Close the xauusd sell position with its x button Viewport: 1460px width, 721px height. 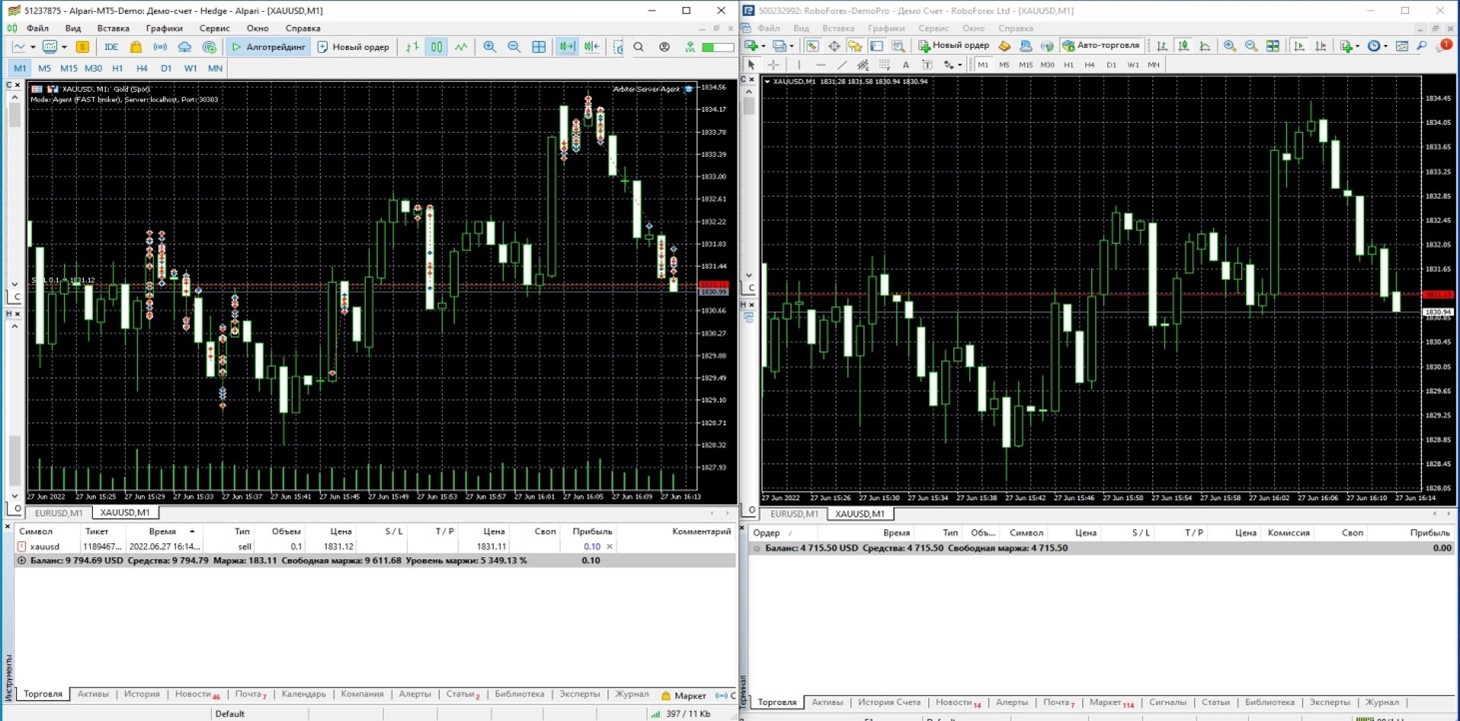pos(610,547)
